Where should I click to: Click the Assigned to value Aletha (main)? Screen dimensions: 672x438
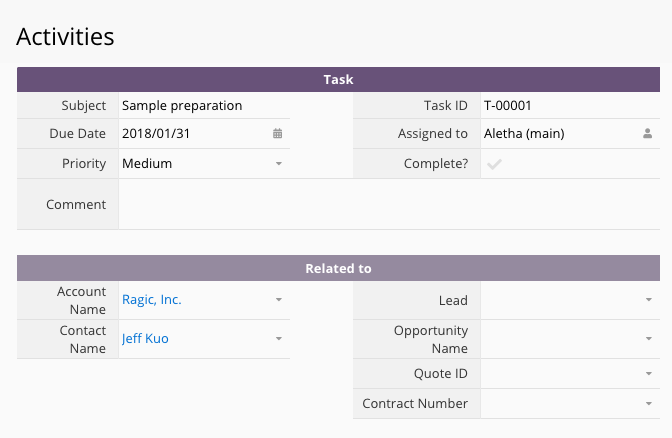pyautogui.click(x=524, y=133)
